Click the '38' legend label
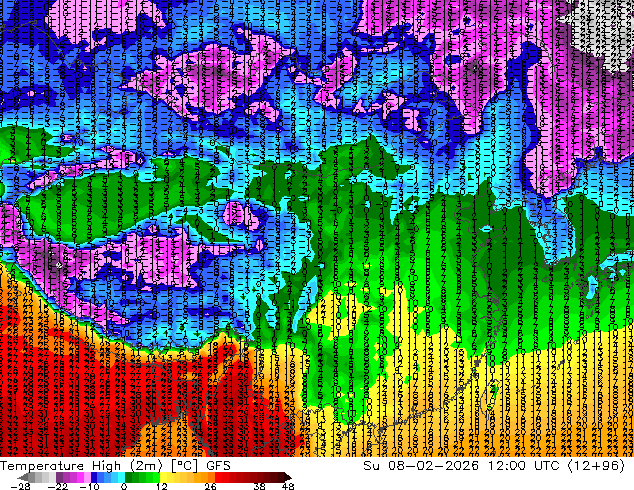Screen dimensions: 634x490 (x=259, y=486)
